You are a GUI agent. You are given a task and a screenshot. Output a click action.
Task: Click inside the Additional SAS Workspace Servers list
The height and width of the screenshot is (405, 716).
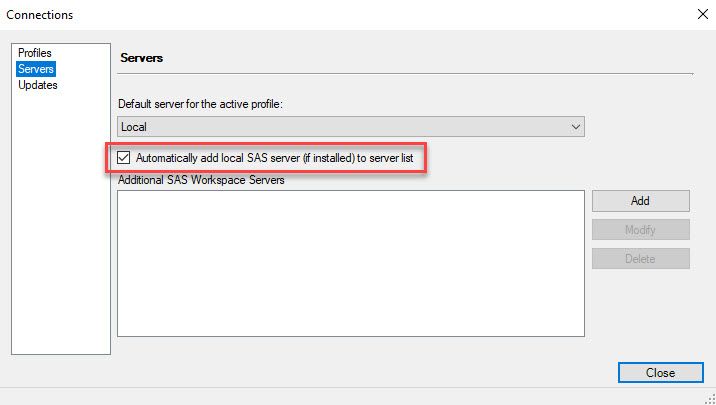pos(350,263)
